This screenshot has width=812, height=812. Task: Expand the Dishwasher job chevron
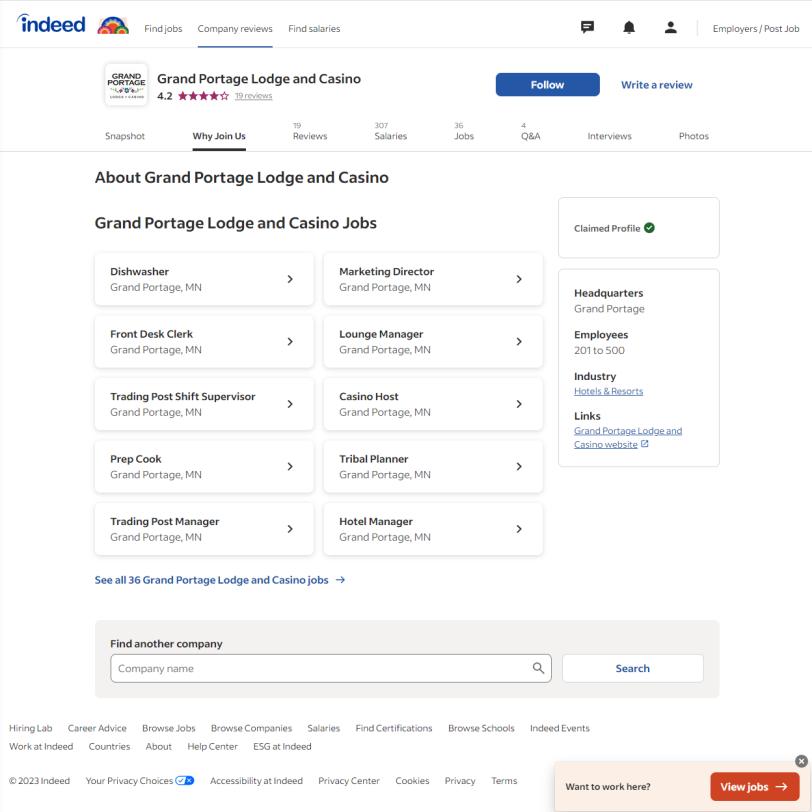coord(290,279)
